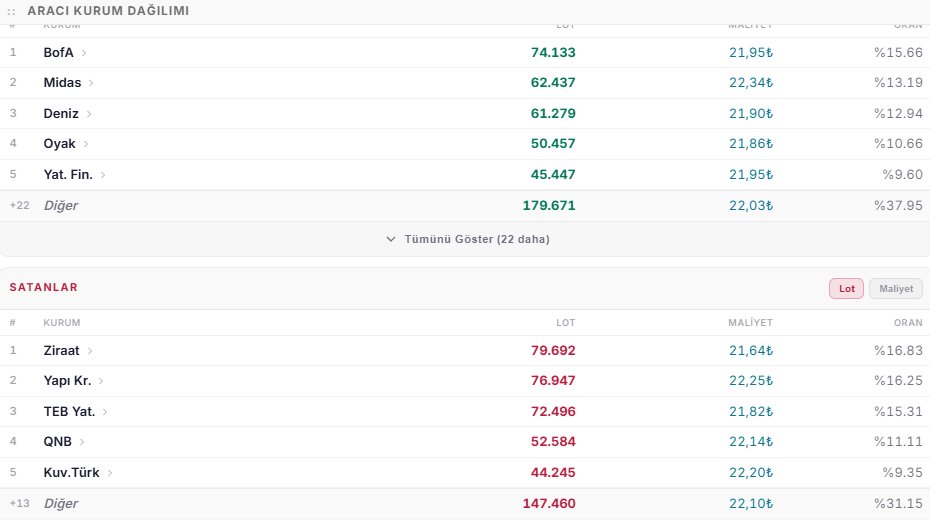This screenshot has width=930, height=529.
Task: Click QNB lot value 52.584
Action: point(553,442)
